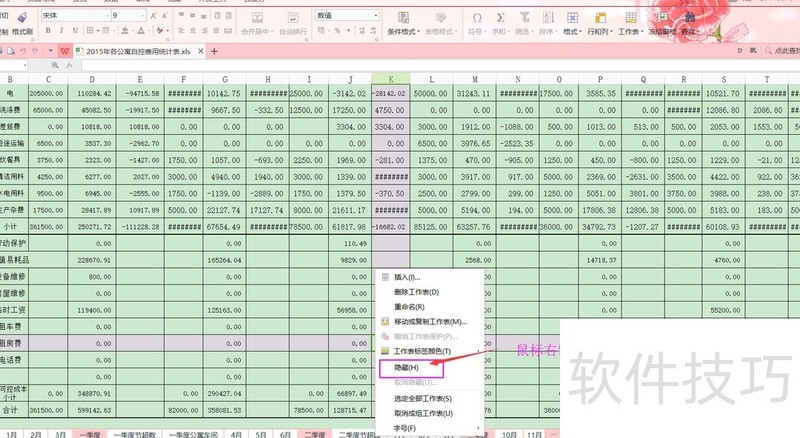Click the Filter (筛选) funnel icon

pos(524,18)
